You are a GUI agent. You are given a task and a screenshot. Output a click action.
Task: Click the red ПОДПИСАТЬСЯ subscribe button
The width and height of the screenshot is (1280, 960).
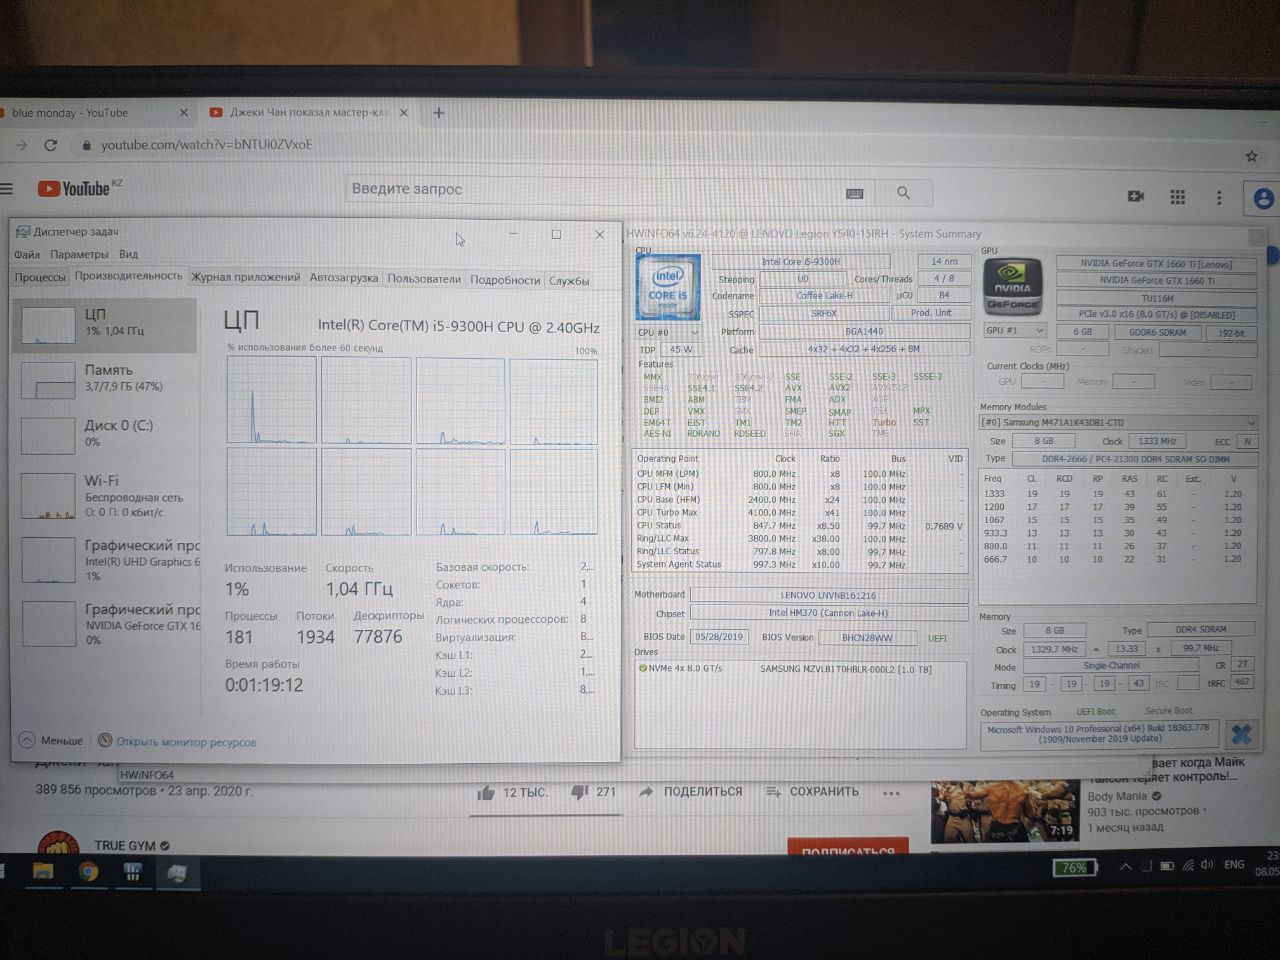tap(848, 846)
